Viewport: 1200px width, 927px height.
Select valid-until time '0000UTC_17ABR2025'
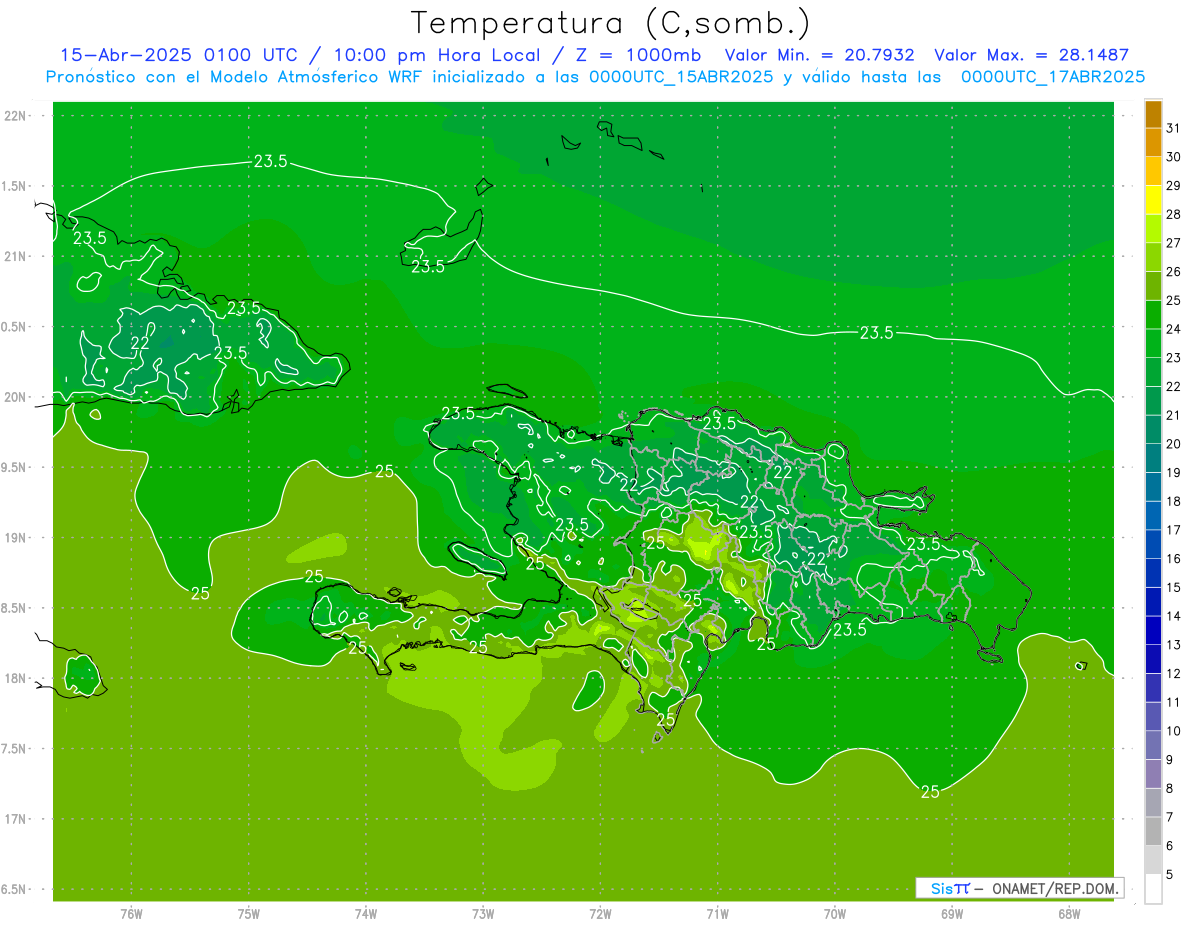[1052, 77]
